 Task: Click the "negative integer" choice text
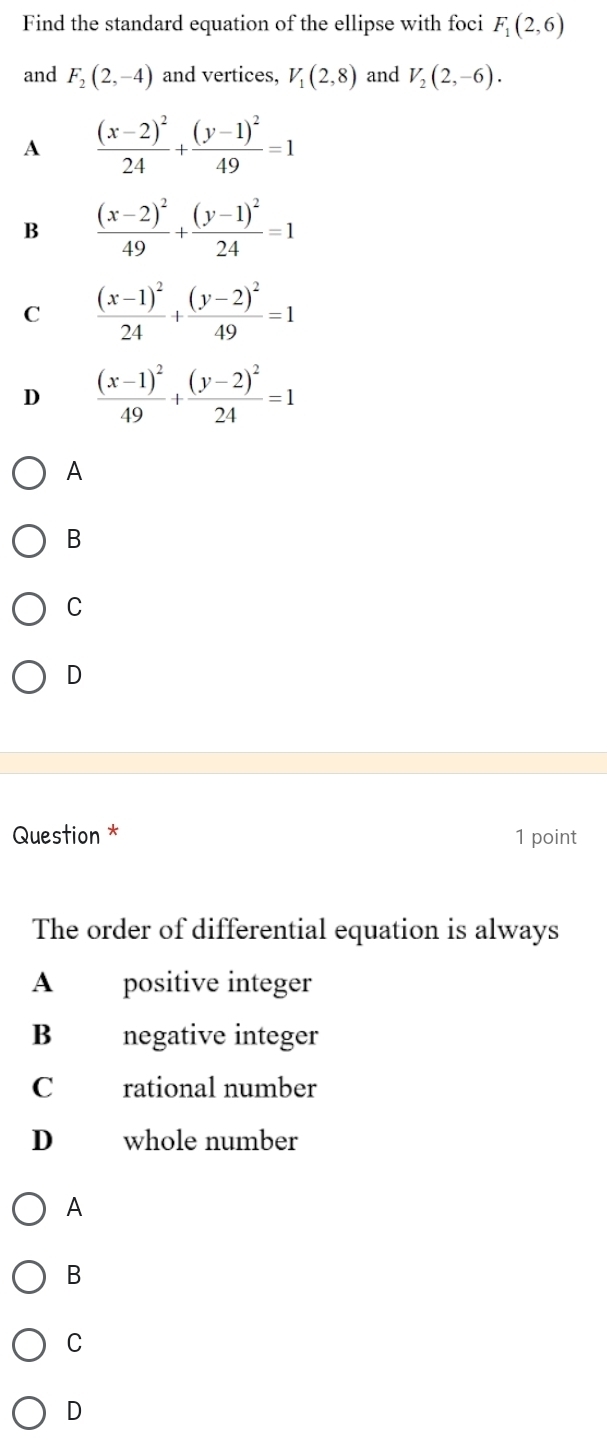pyautogui.click(x=220, y=1036)
